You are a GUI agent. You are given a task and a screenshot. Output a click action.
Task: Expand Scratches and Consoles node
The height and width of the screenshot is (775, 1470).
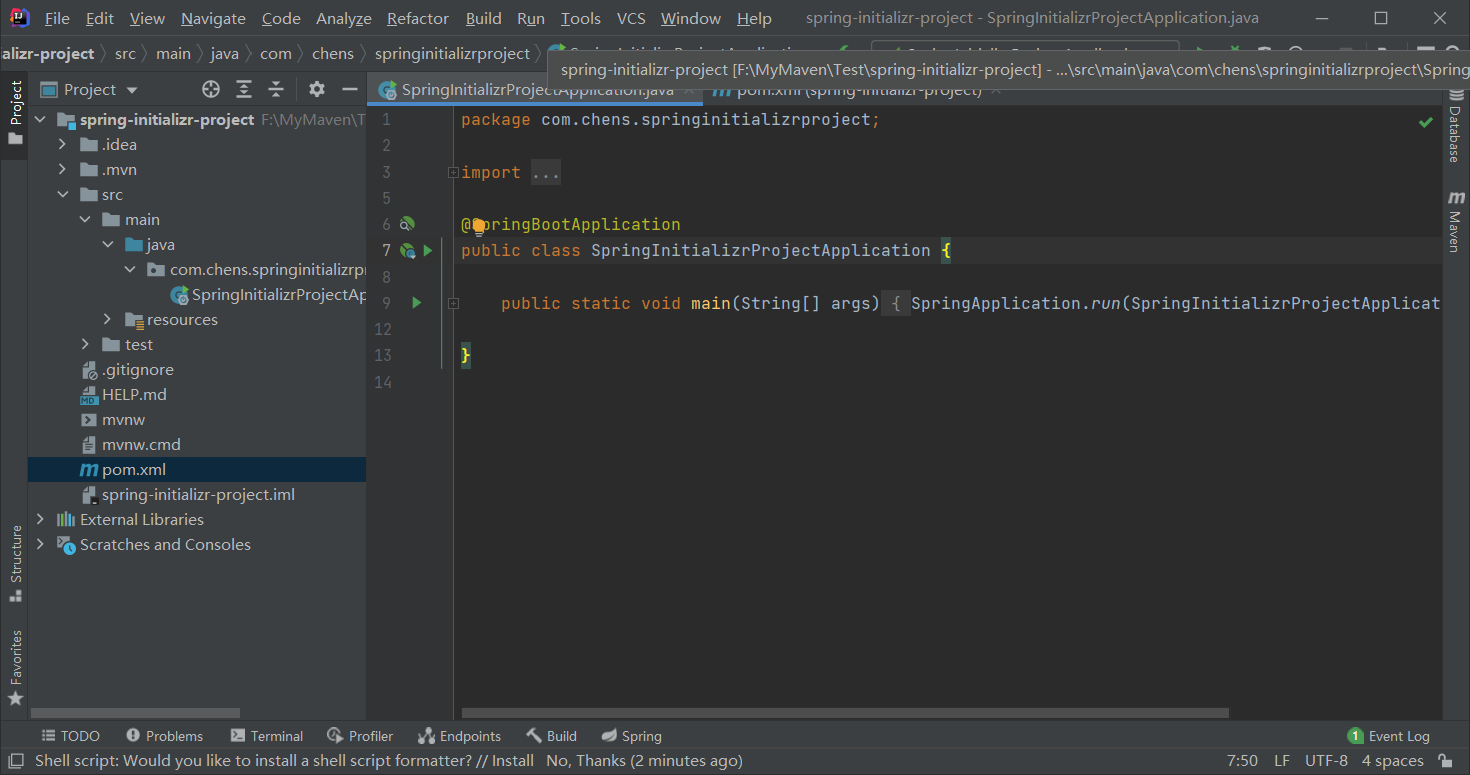(40, 544)
